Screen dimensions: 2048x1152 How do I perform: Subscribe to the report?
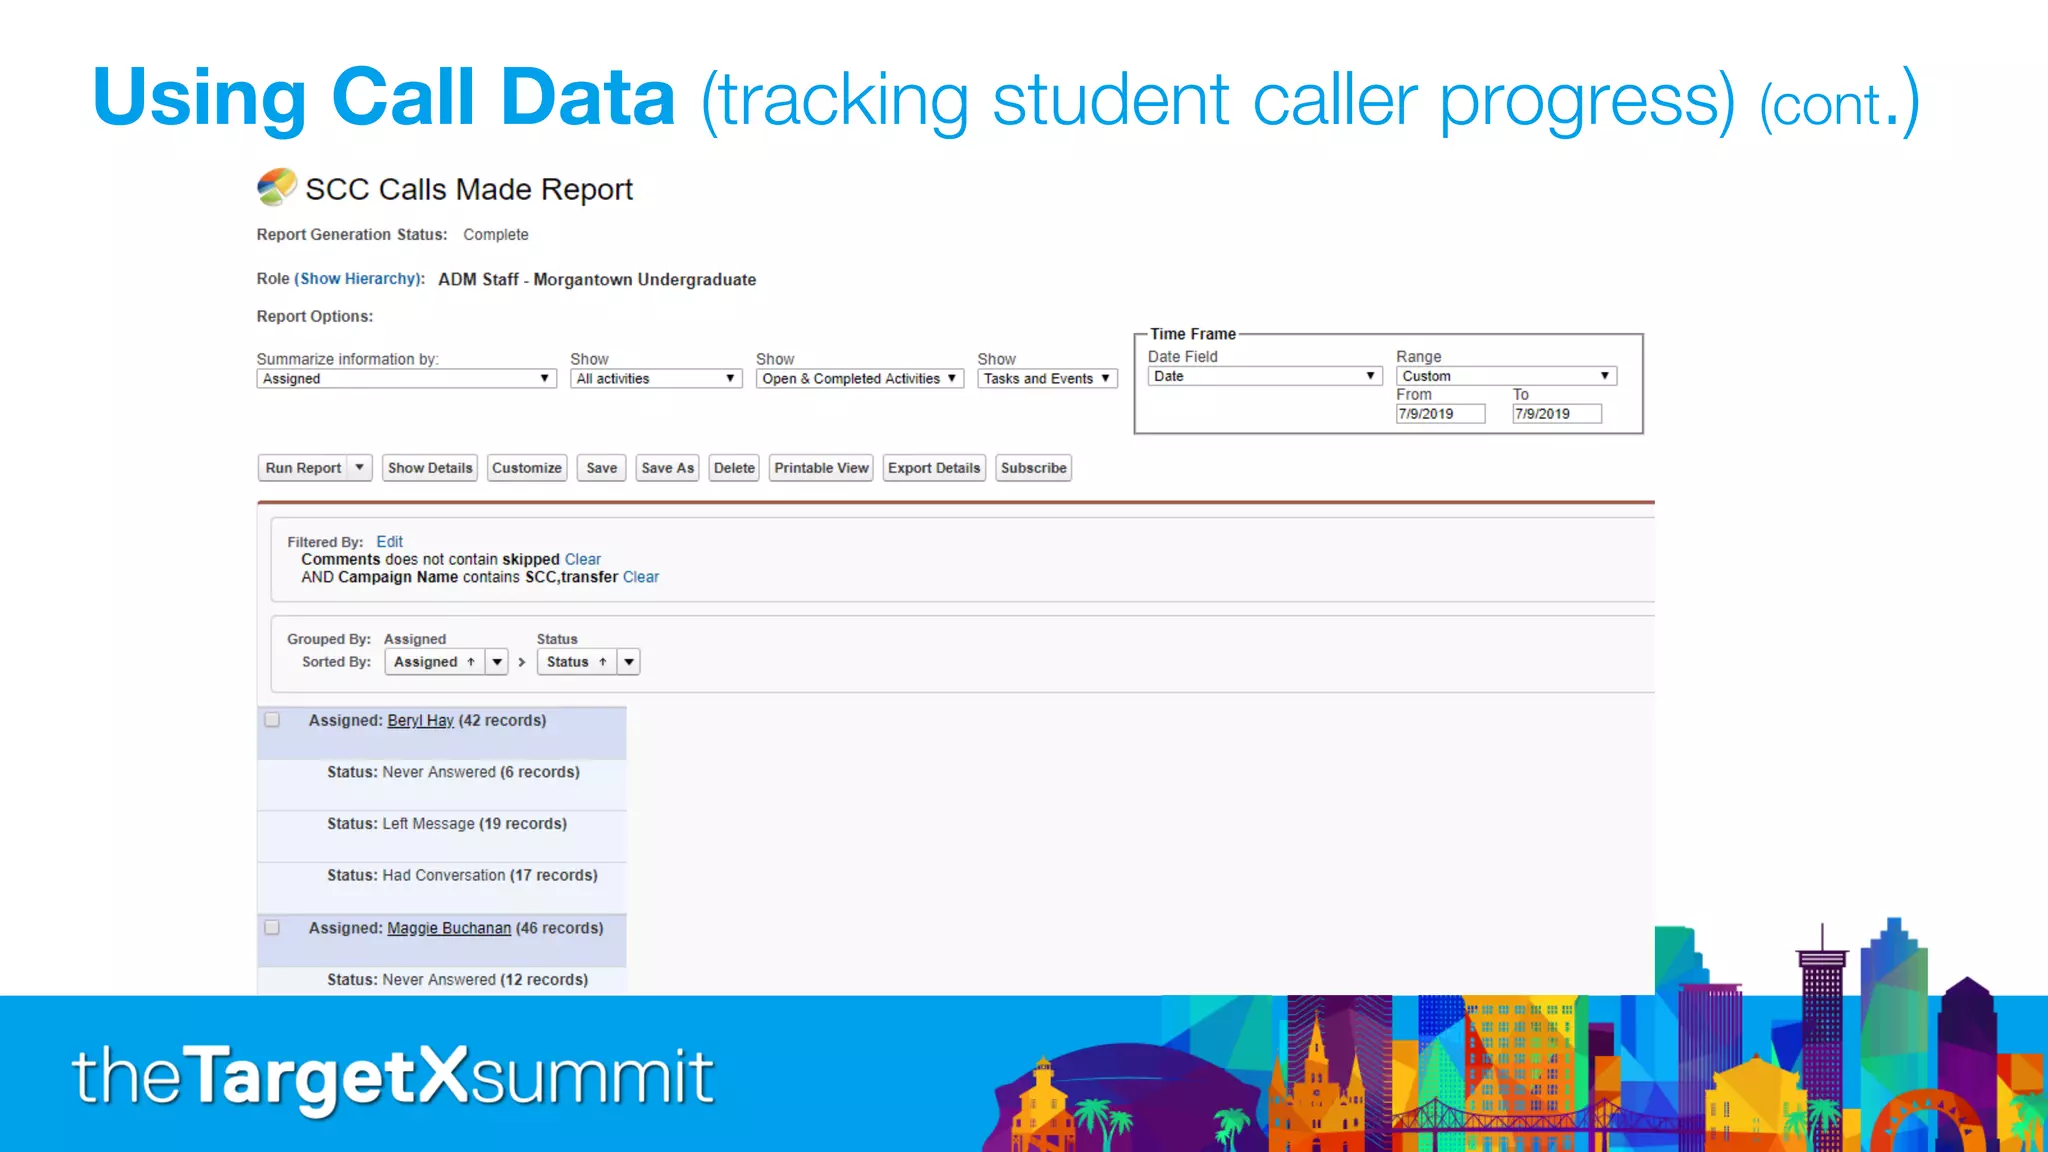point(1033,468)
